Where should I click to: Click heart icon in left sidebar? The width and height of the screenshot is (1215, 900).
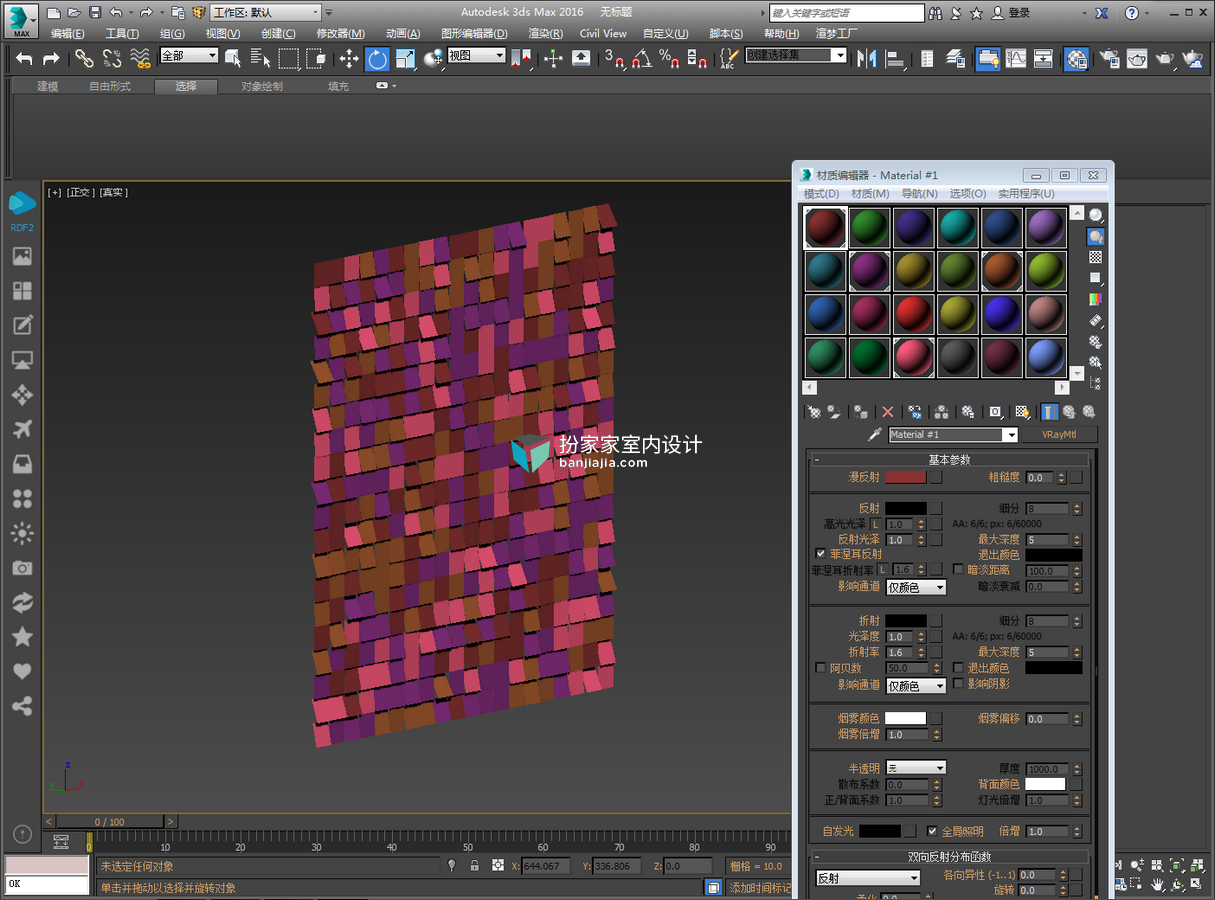[x=22, y=672]
